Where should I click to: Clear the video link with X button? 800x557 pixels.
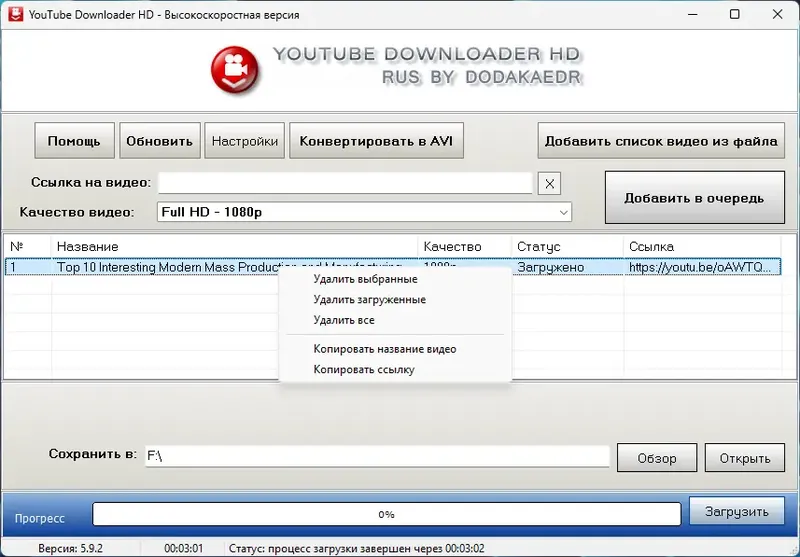pos(549,184)
